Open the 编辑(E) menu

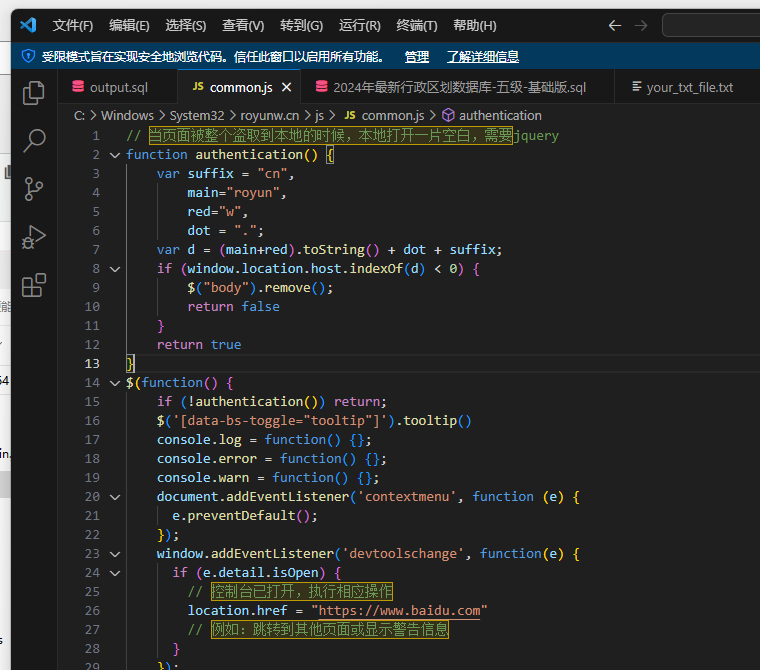tap(129, 25)
